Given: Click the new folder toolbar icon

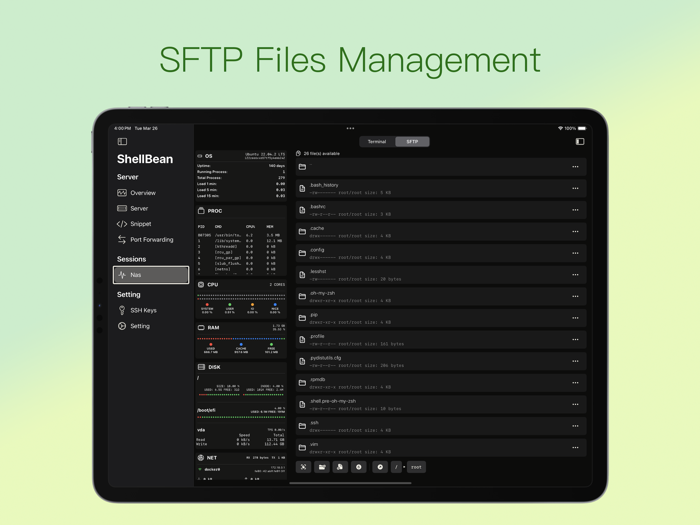Looking at the screenshot, I should click(x=322, y=467).
